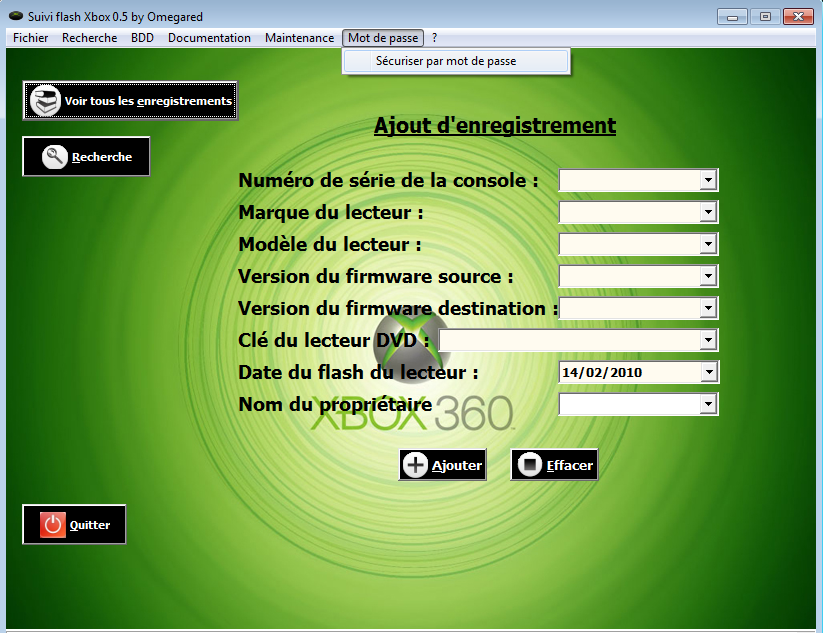Close the Mot de passe menu

pos(383,38)
